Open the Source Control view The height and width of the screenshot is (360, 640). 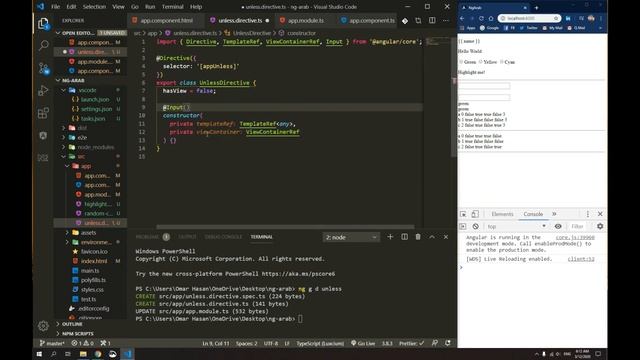[43, 68]
